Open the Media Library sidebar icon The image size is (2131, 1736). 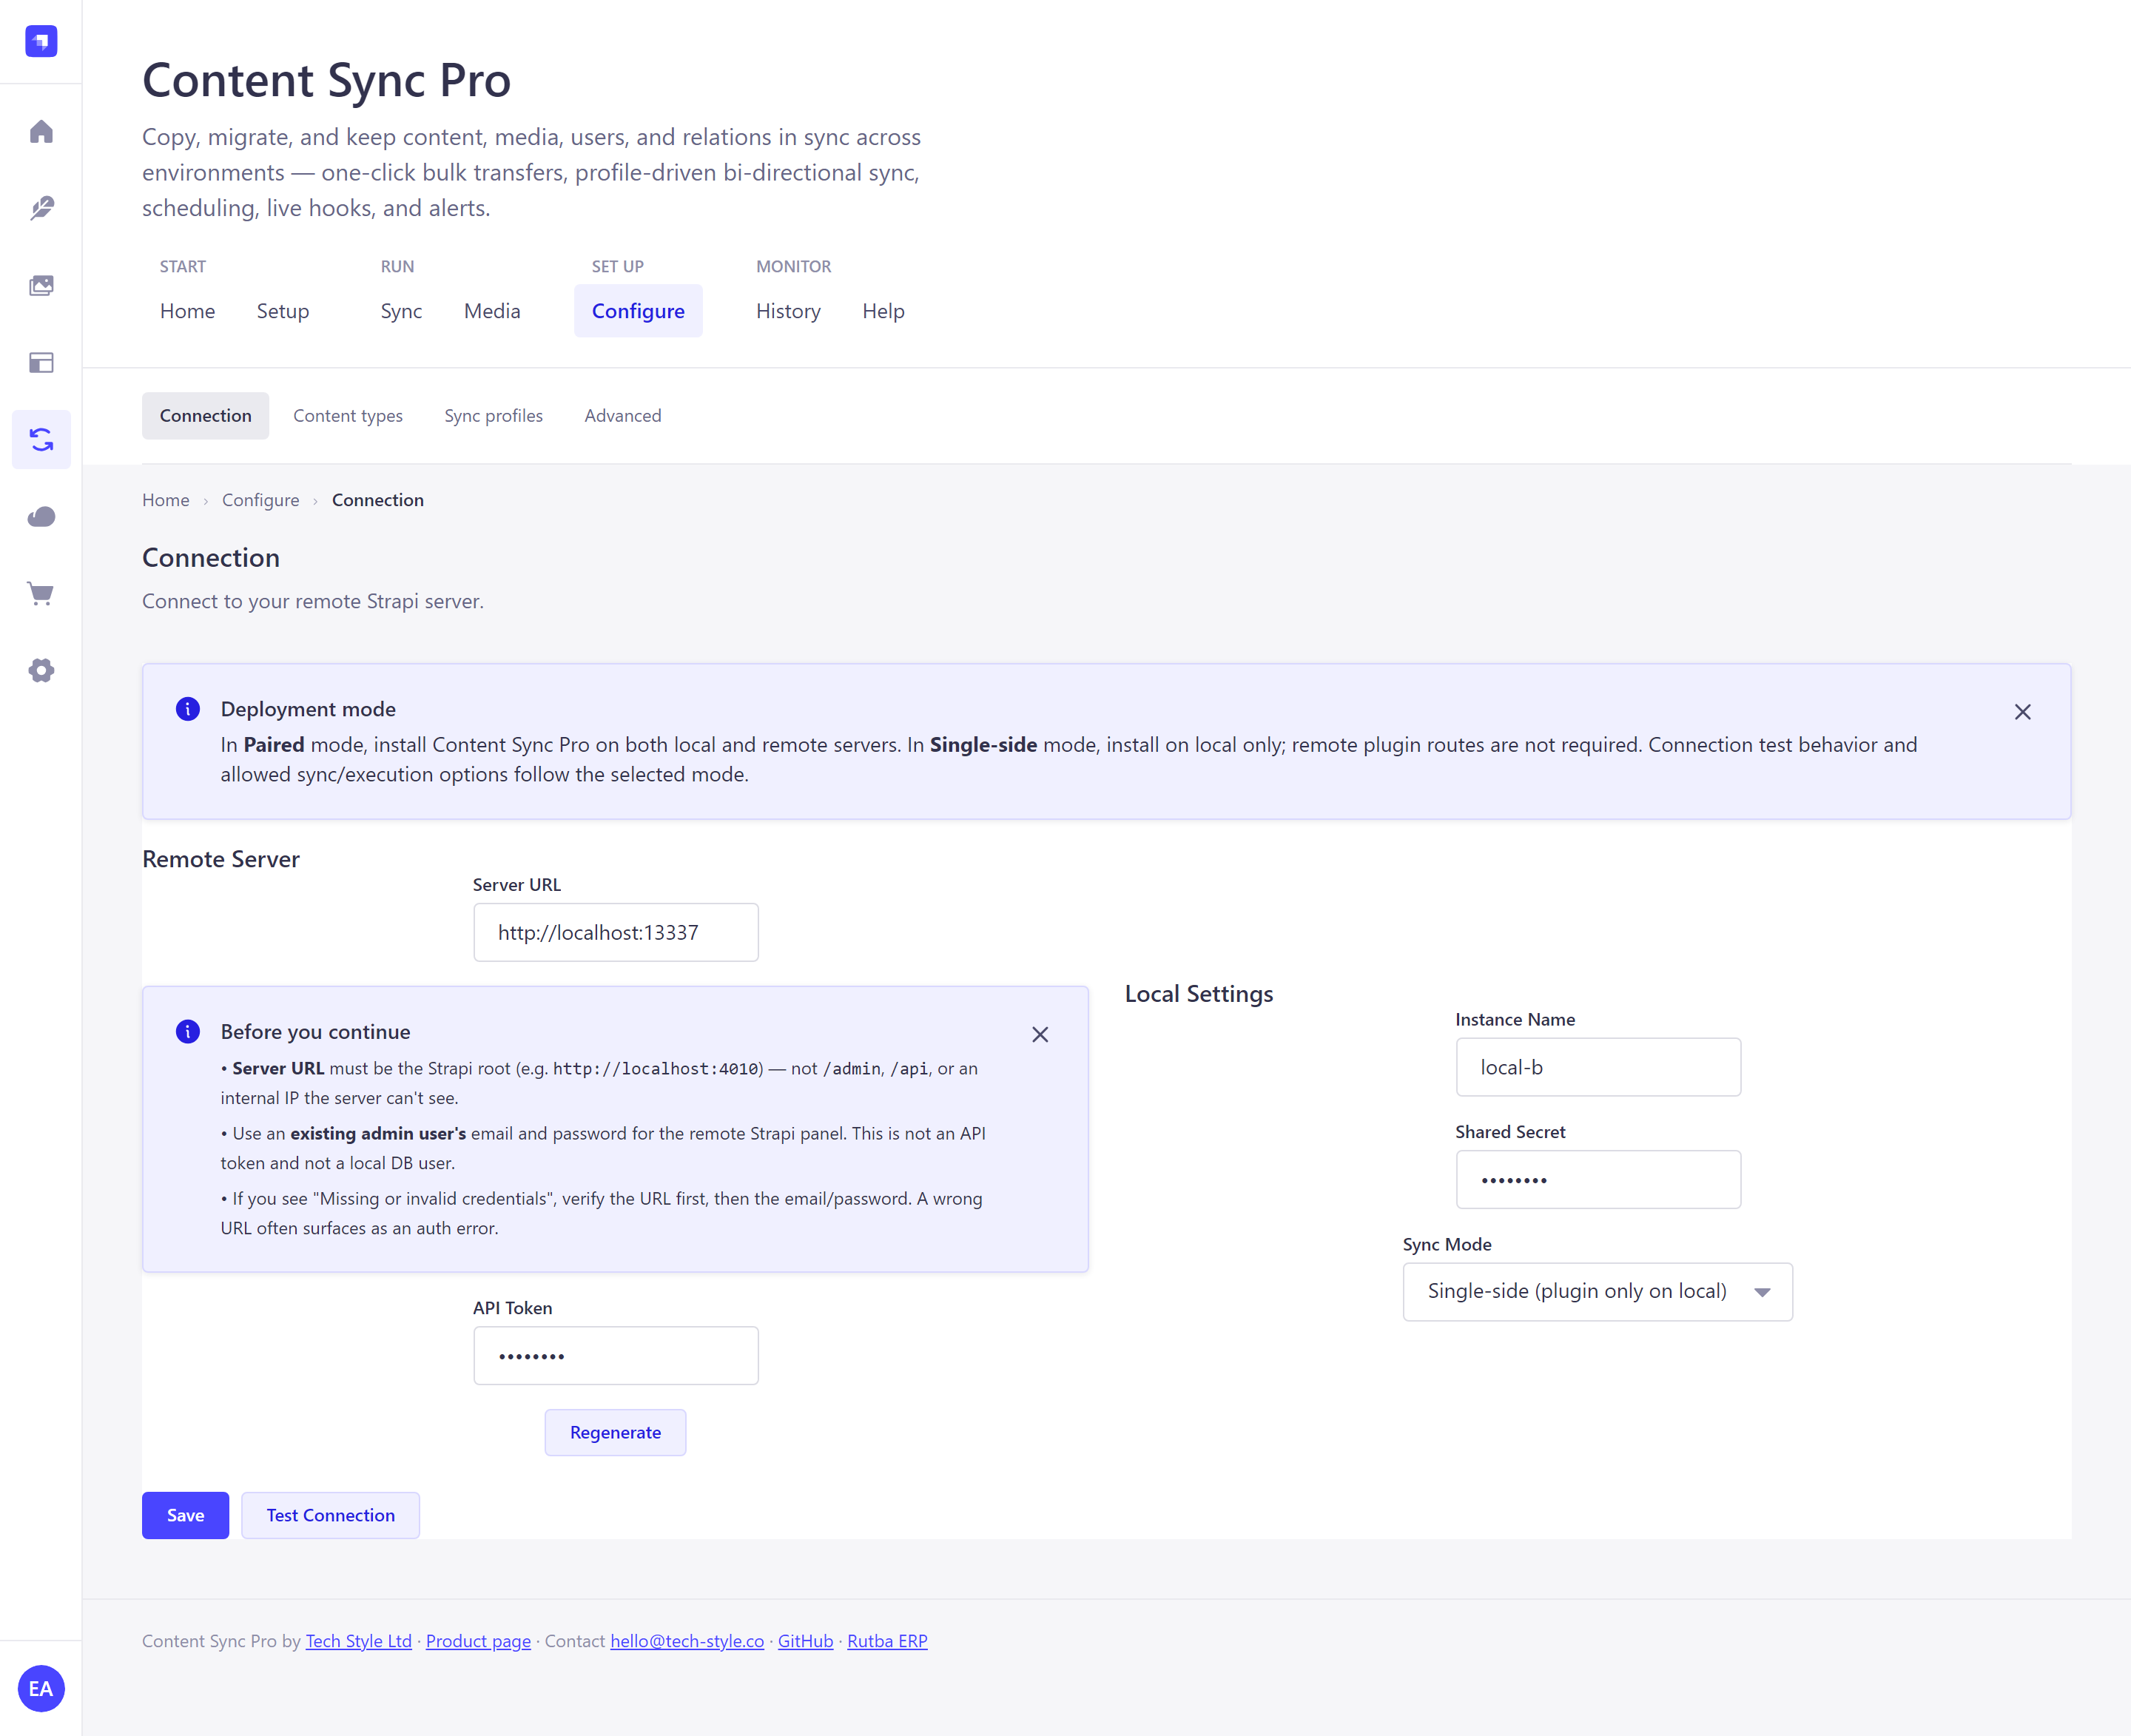[41, 286]
